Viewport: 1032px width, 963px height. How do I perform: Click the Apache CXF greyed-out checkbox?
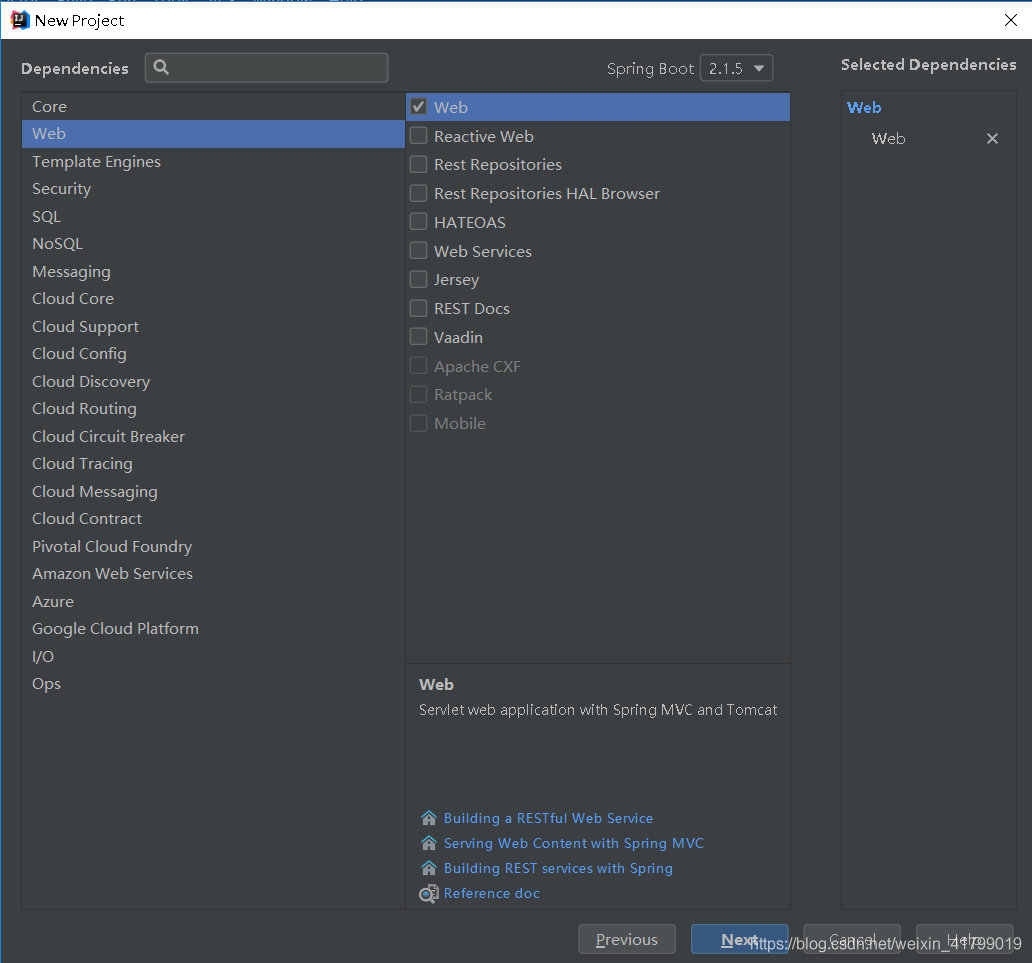coord(419,365)
